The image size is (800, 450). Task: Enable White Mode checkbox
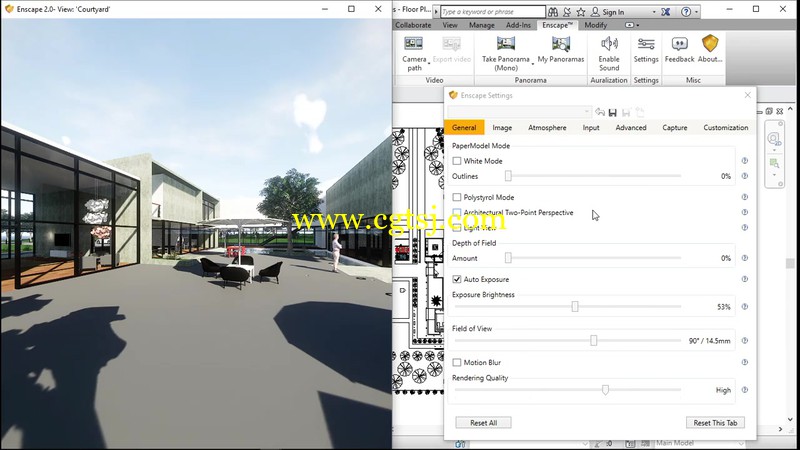point(457,161)
